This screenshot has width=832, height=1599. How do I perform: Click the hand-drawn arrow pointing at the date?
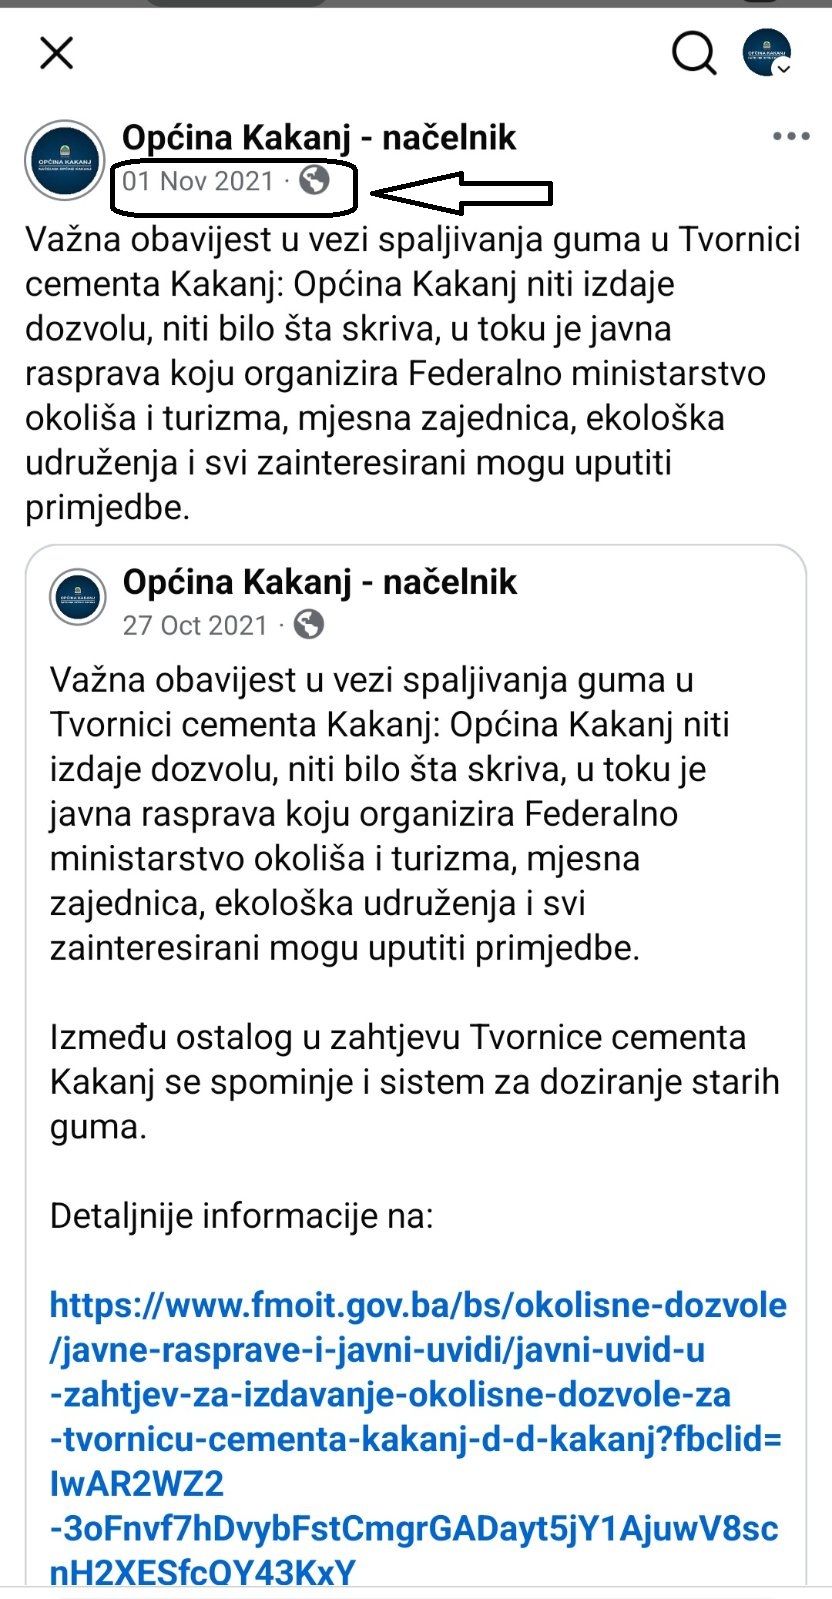[x=462, y=192]
